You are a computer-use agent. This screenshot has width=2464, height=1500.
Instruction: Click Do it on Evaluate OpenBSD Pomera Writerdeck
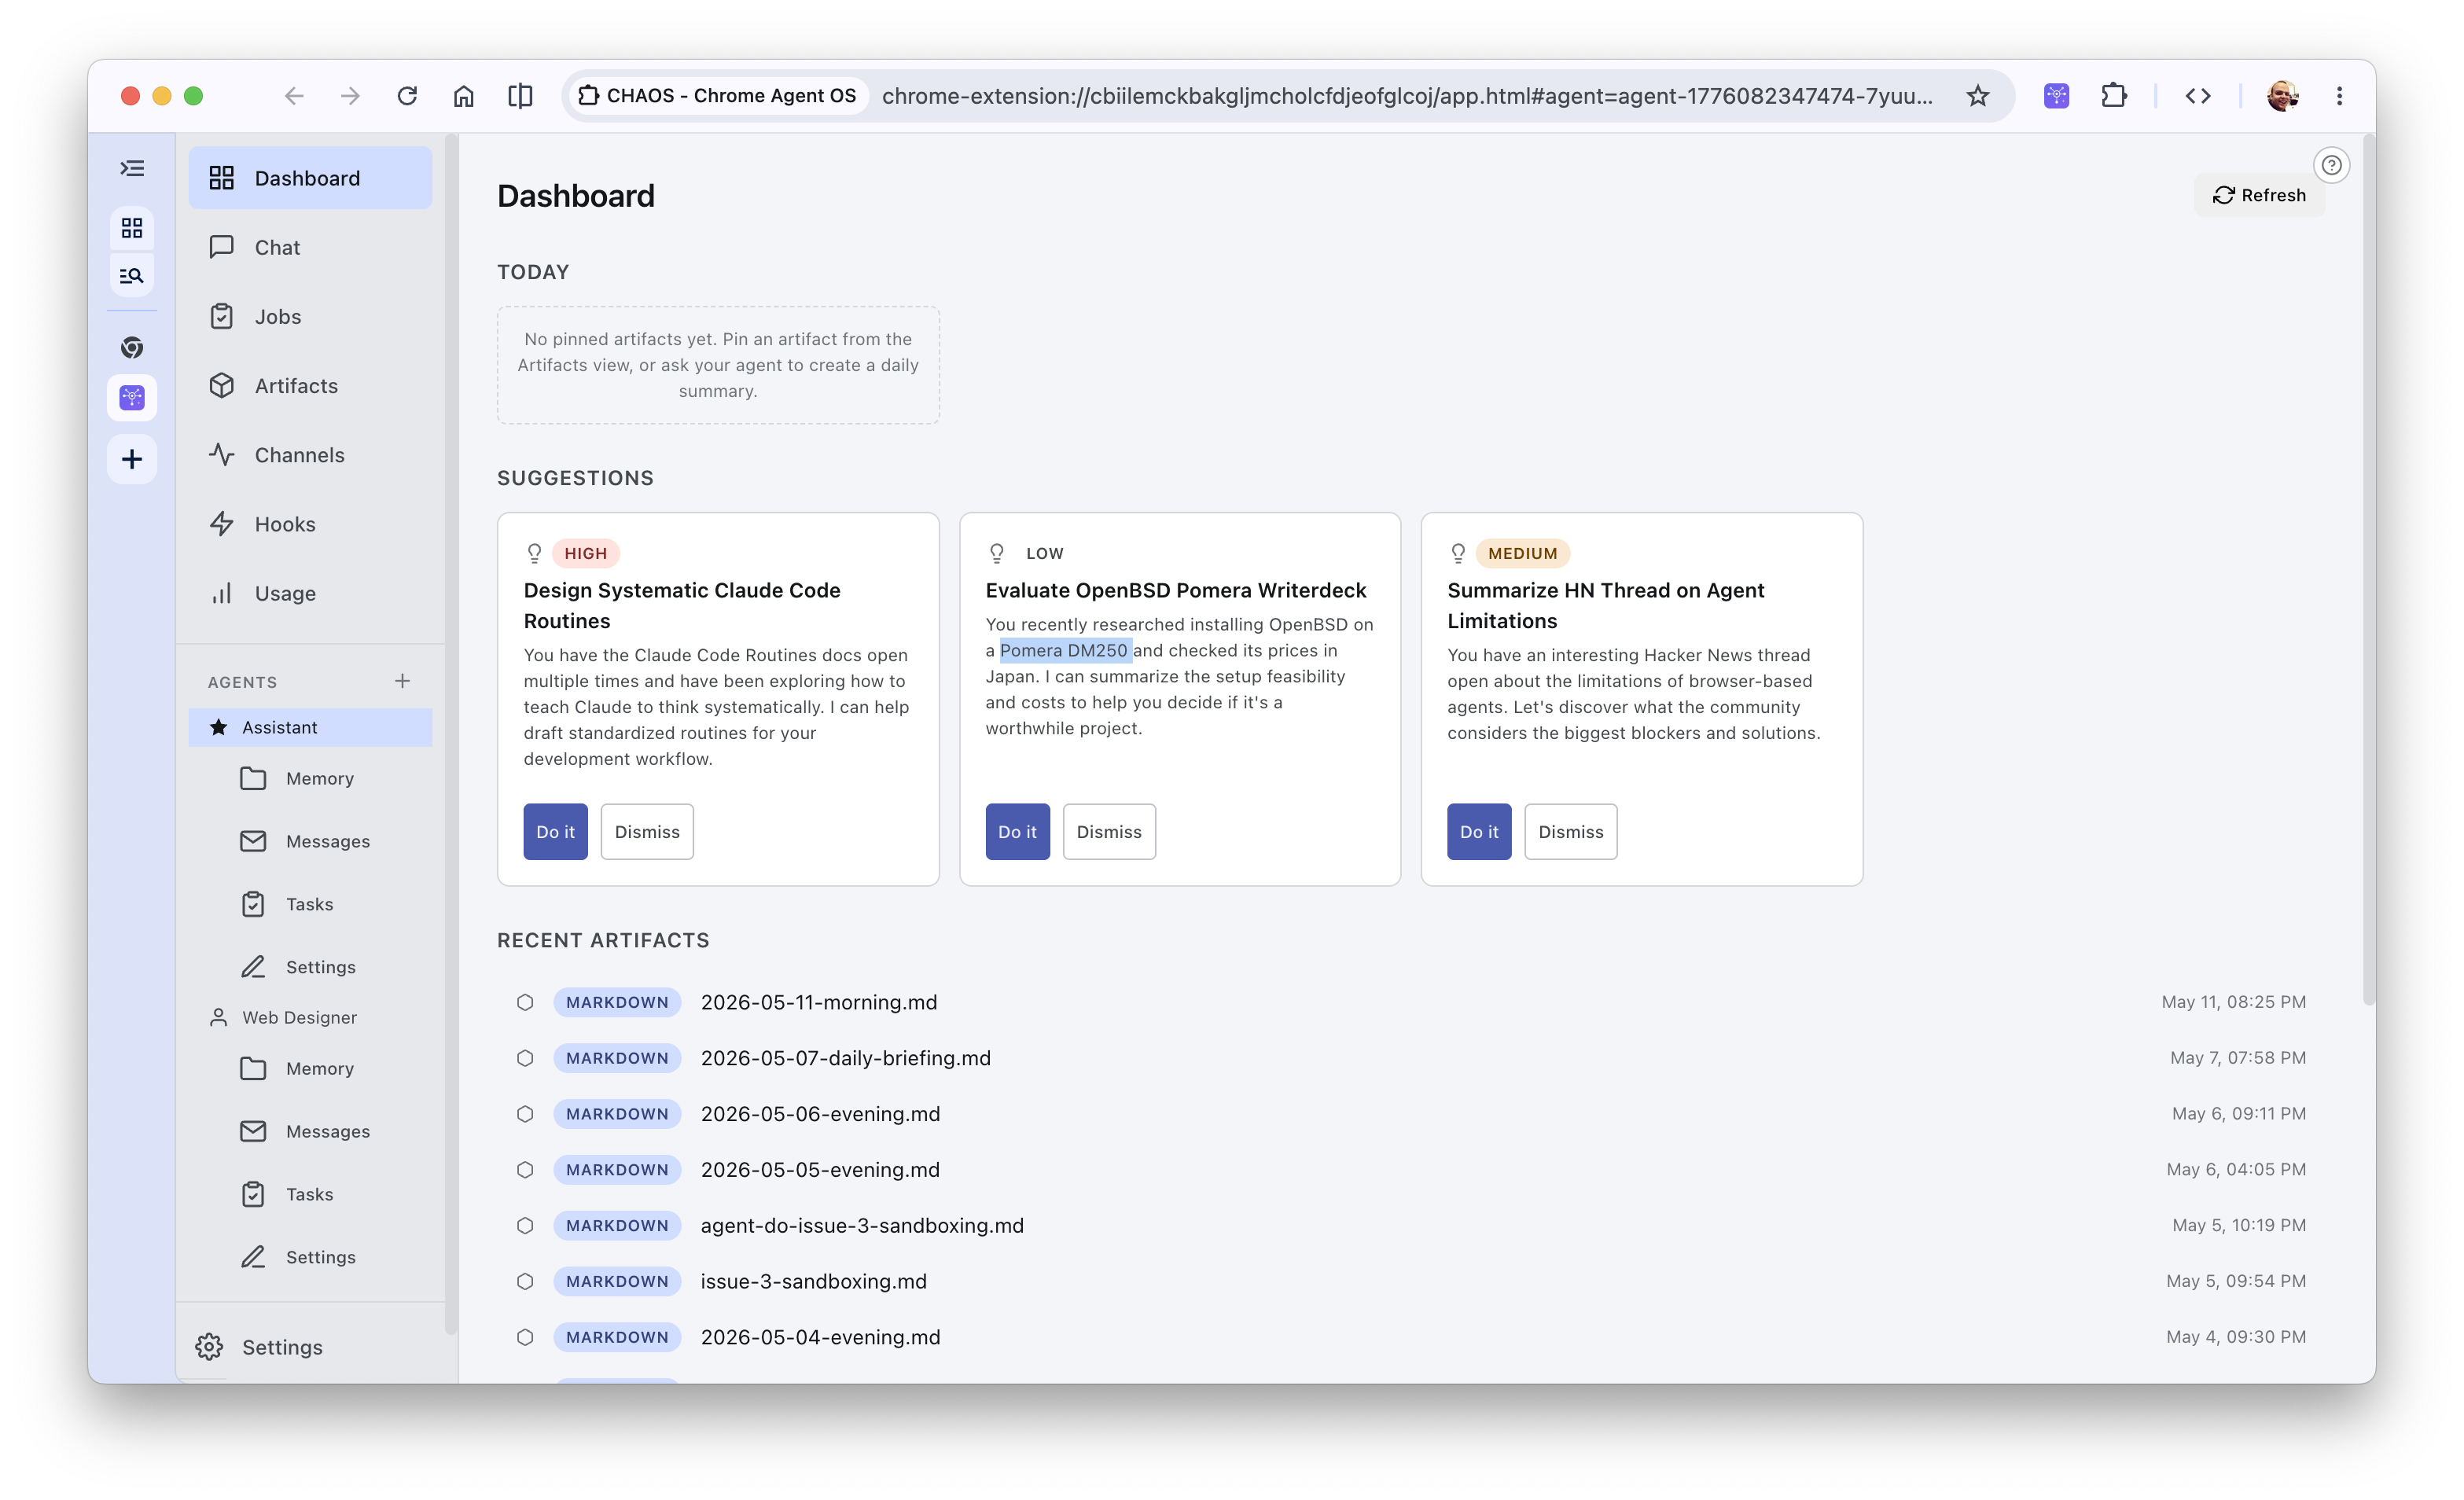tap(1017, 831)
